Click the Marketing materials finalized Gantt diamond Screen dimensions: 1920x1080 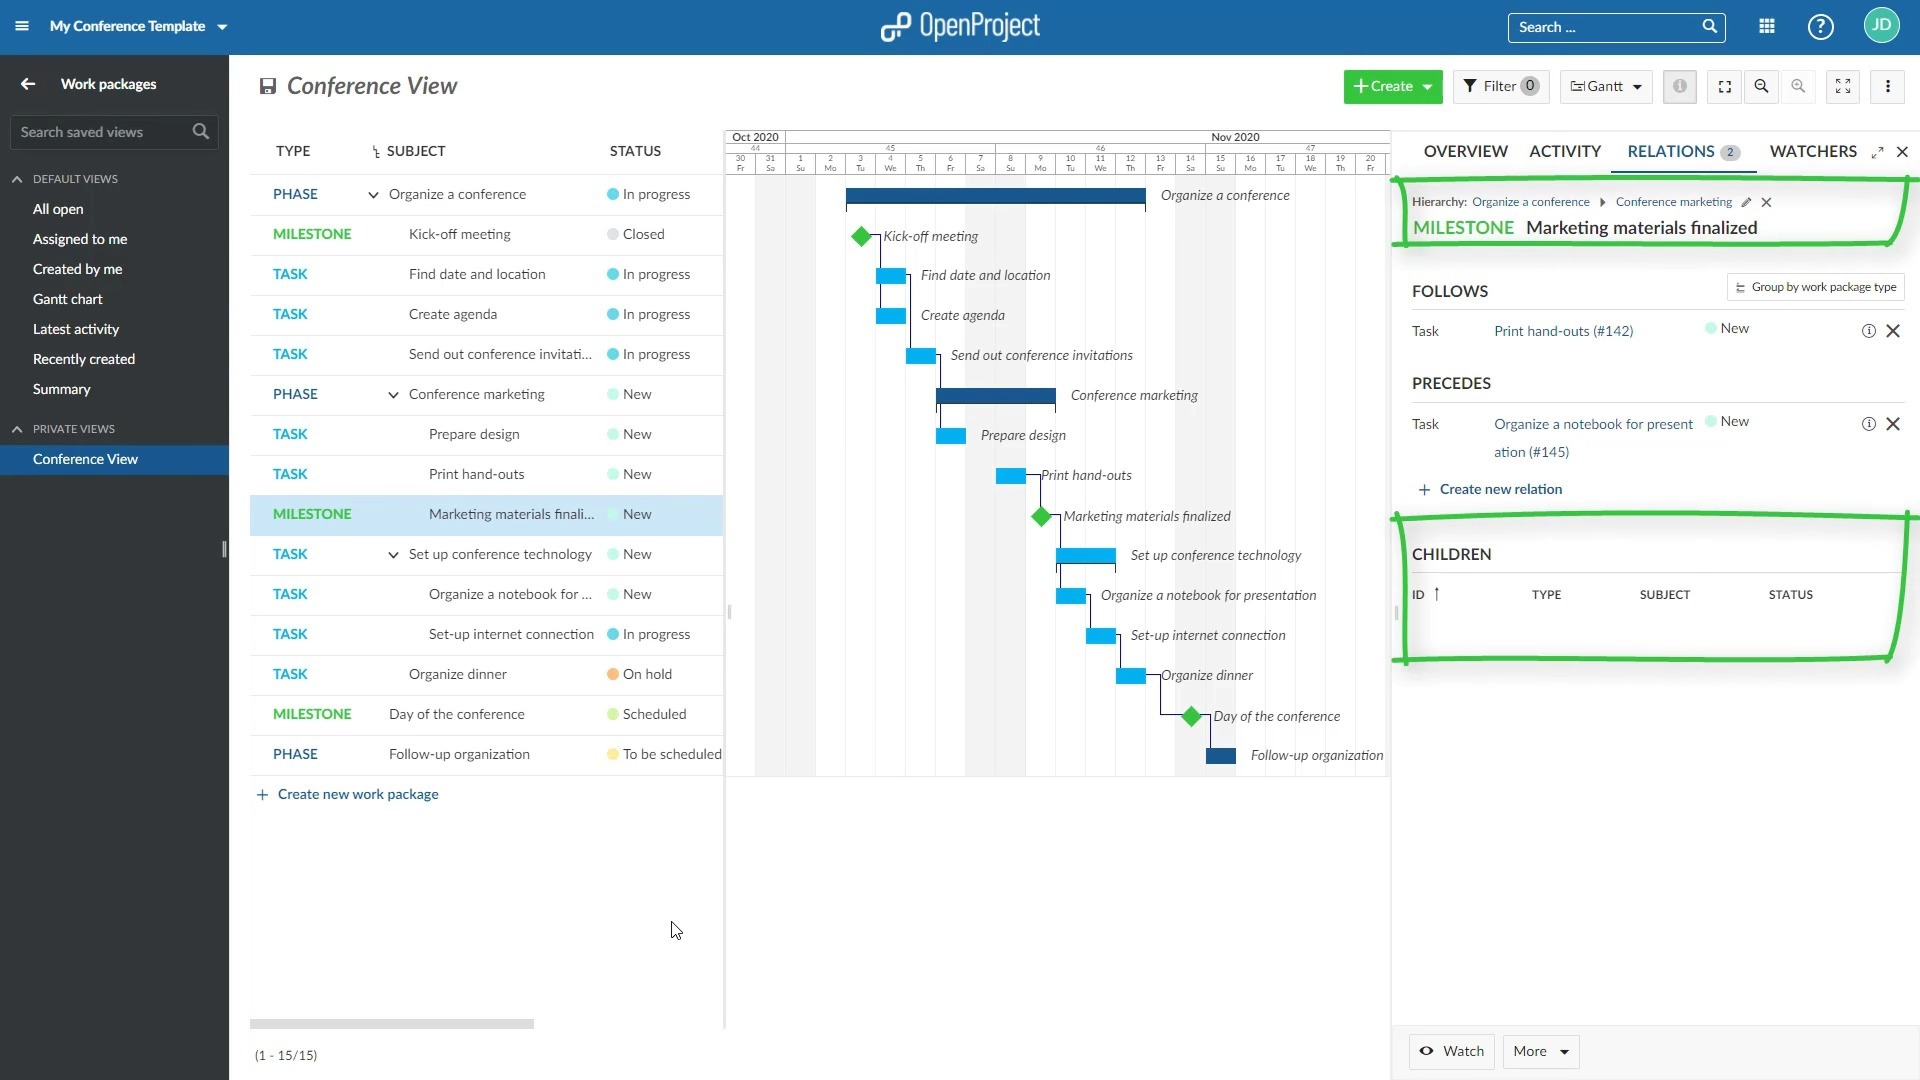(x=1041, y=516)
